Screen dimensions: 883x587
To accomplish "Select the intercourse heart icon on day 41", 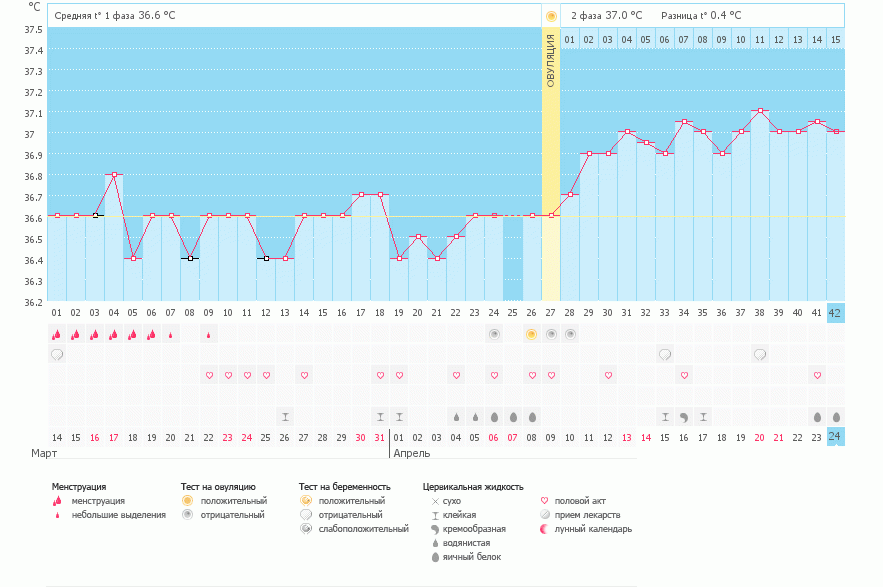I will click(x=817, y=375).
